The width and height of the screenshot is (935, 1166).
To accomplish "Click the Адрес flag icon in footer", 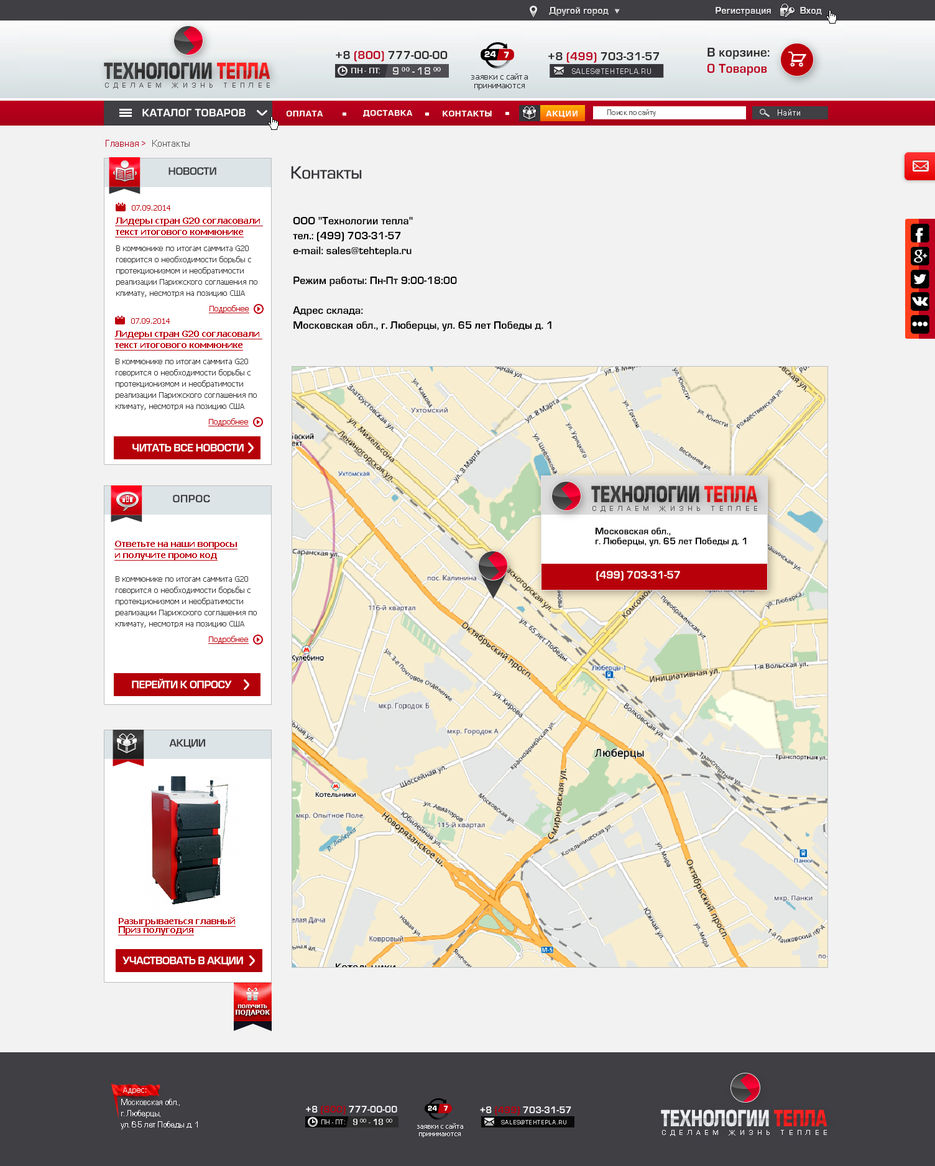I will [x=135, y=1090].
